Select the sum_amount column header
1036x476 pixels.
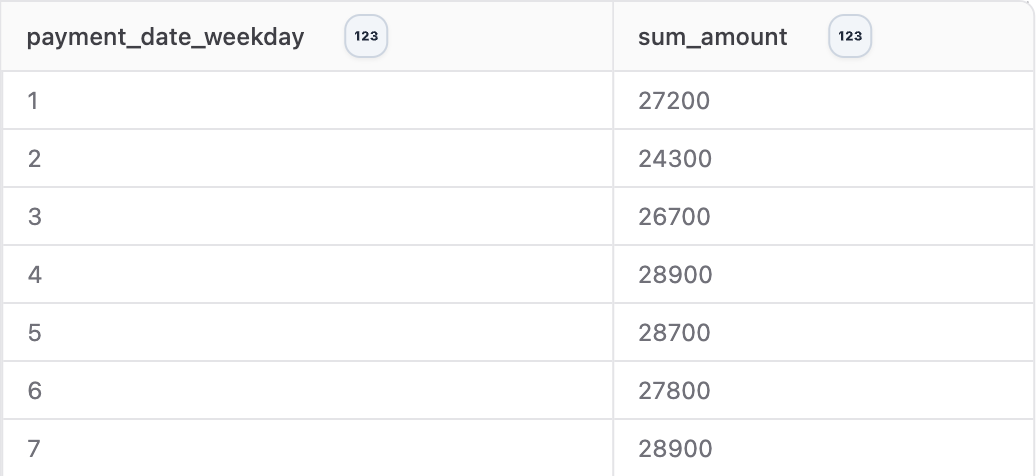coord(823,36)
